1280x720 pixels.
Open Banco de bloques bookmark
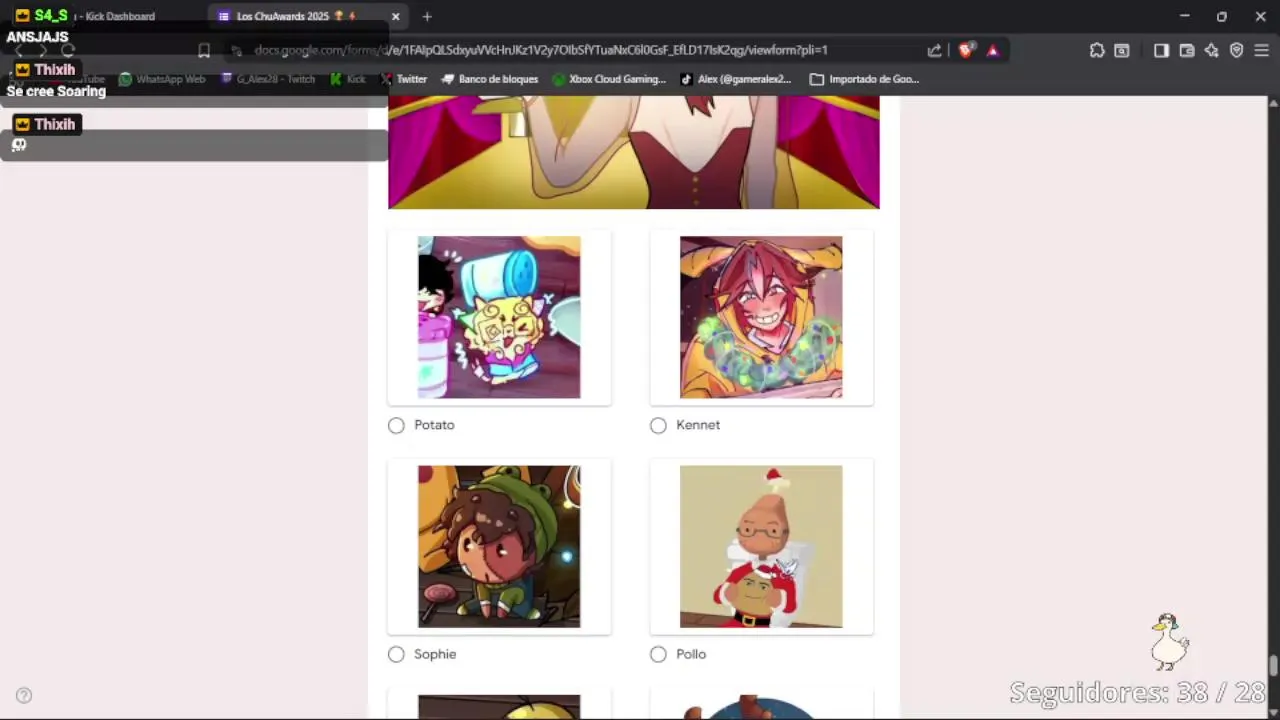[490, 79]
